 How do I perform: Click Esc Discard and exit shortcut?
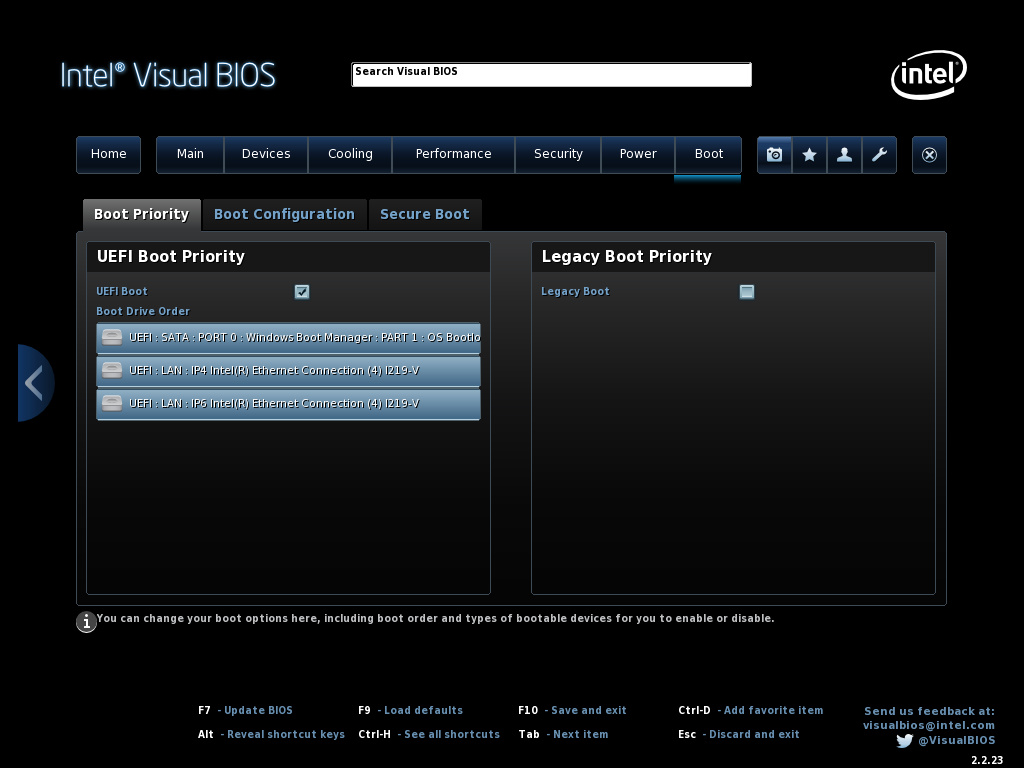(x=739, y=734)
